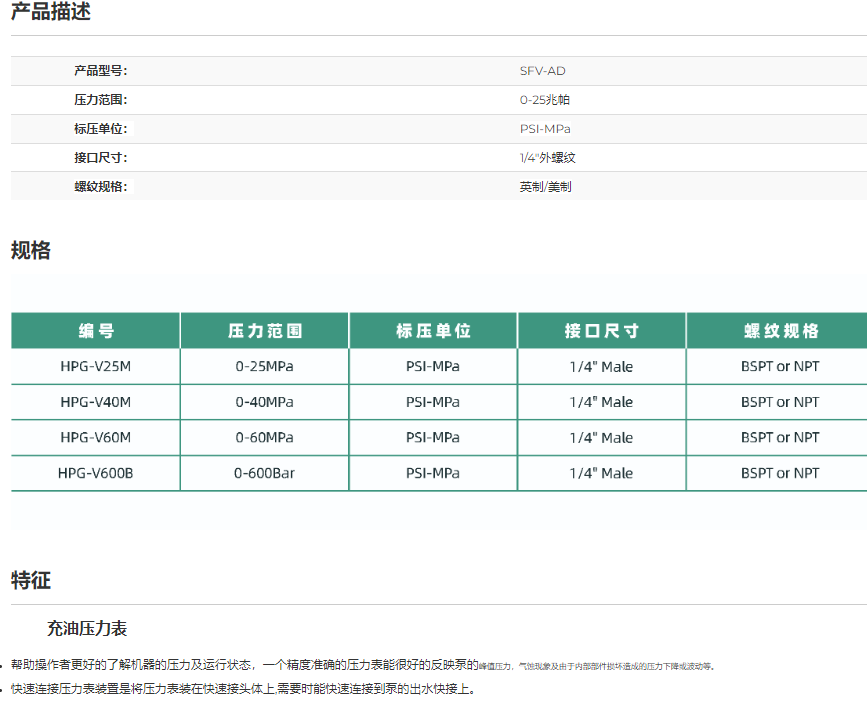The image size is (867, 706).
Task: Click the 特征 section heading
Action: (31, 581)
